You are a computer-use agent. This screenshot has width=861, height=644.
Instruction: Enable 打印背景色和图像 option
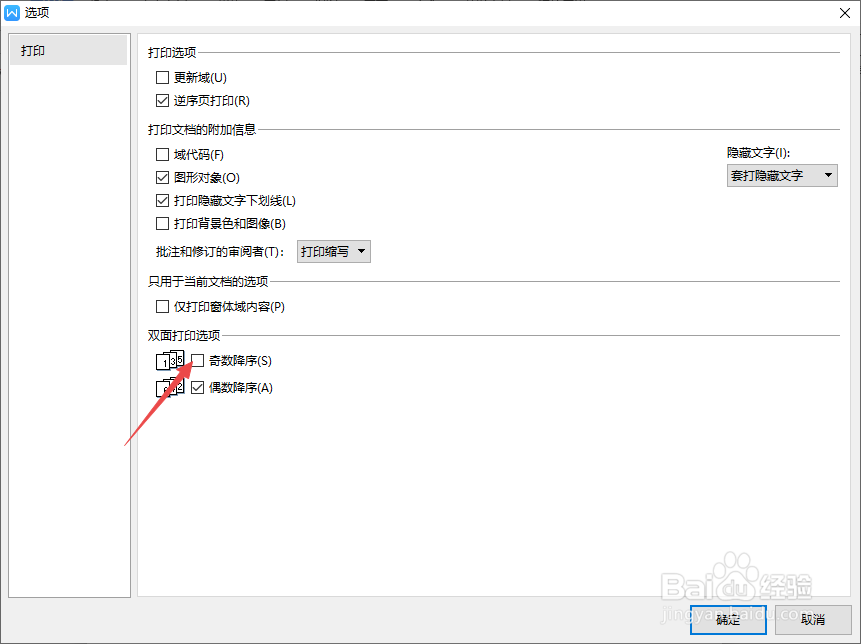(162, 223)
